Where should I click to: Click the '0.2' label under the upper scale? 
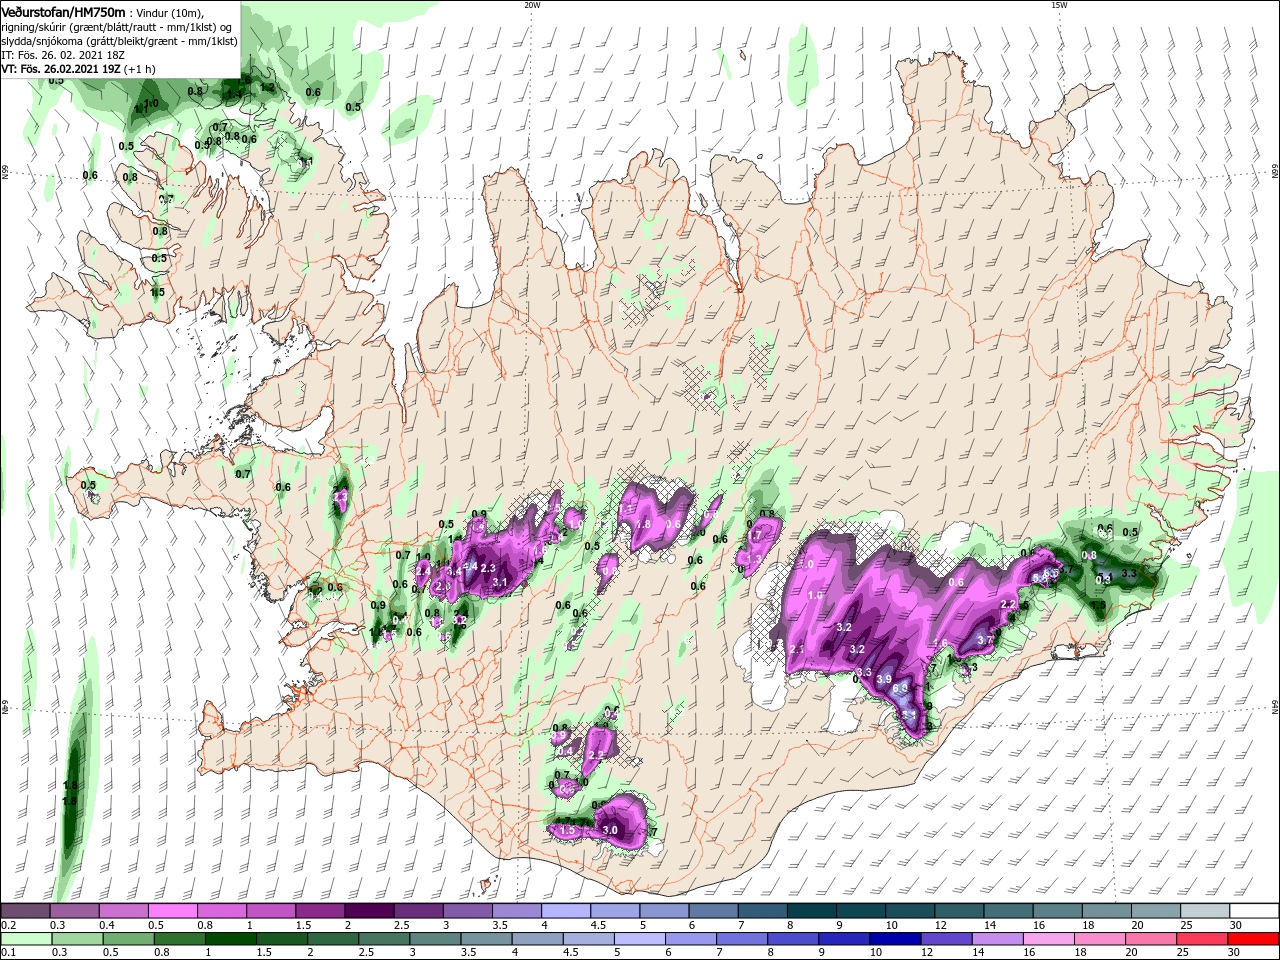pyautogui.click(x=9, y=925)
